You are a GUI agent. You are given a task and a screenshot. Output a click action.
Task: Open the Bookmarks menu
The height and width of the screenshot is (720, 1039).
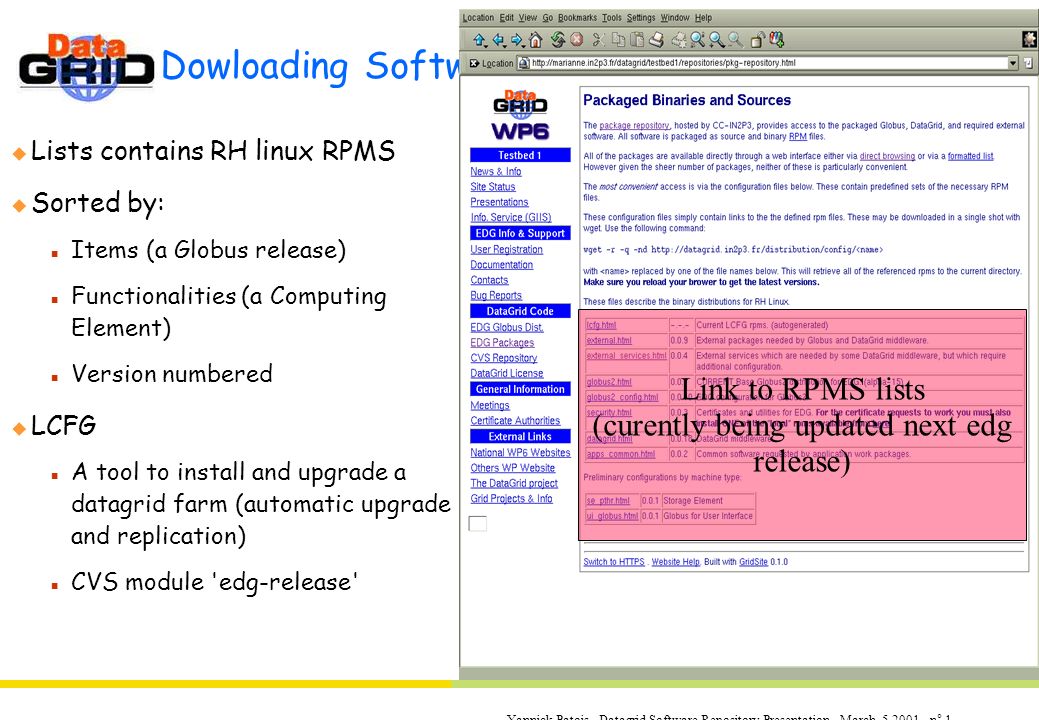[577, 18]
